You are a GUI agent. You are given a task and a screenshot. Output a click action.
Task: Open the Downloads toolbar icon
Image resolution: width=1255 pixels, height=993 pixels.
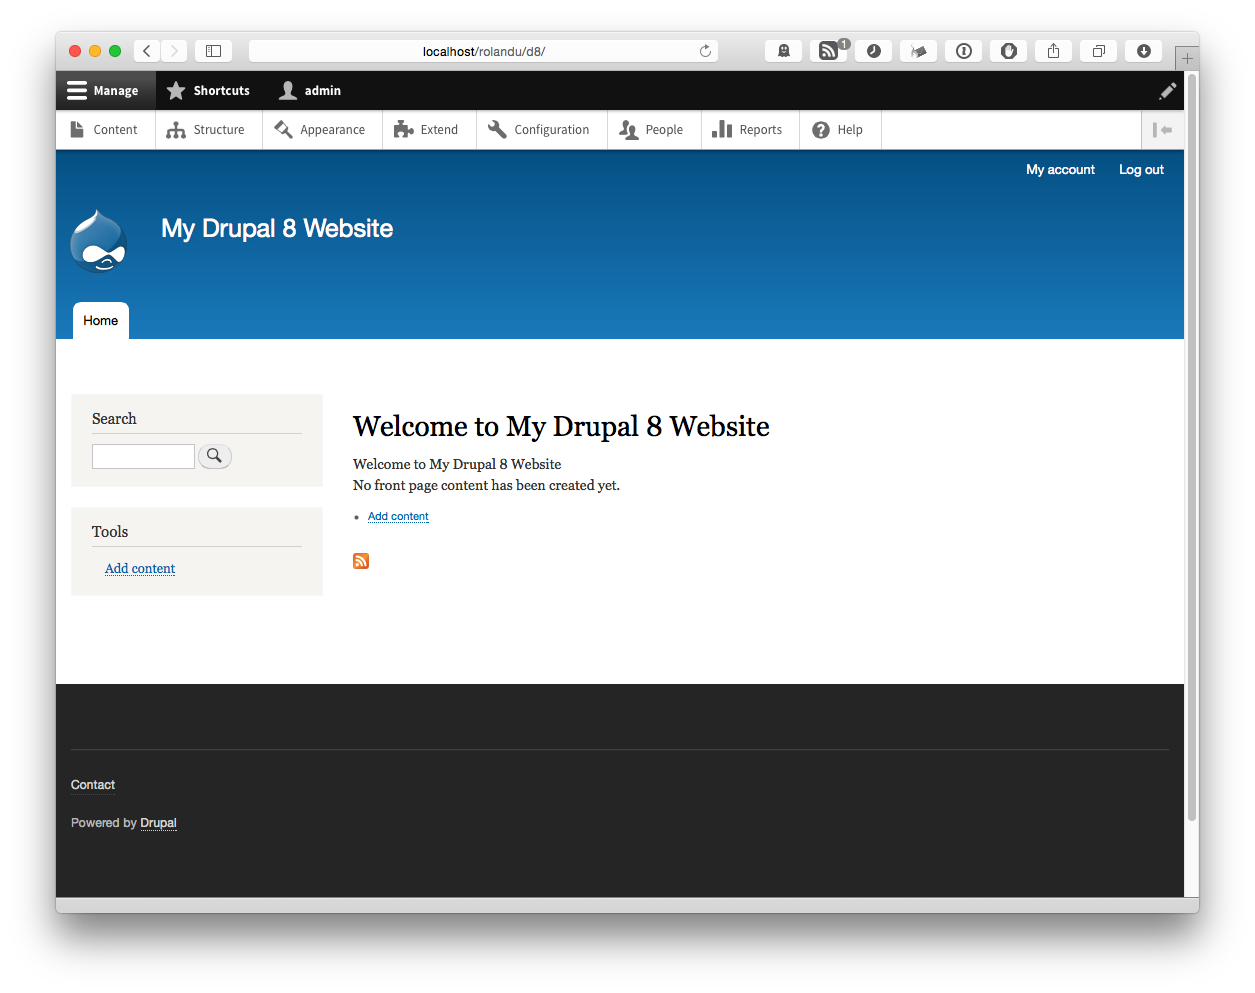coord(1144,51)
